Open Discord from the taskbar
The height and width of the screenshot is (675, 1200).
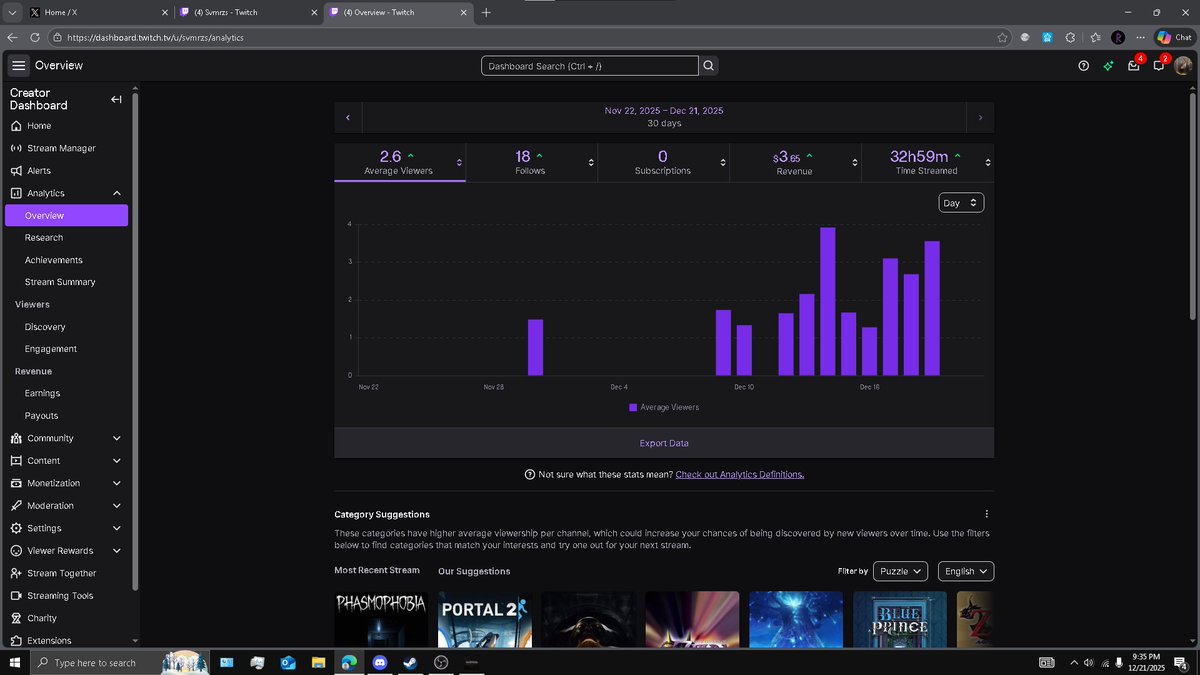[x=380, y=662]
